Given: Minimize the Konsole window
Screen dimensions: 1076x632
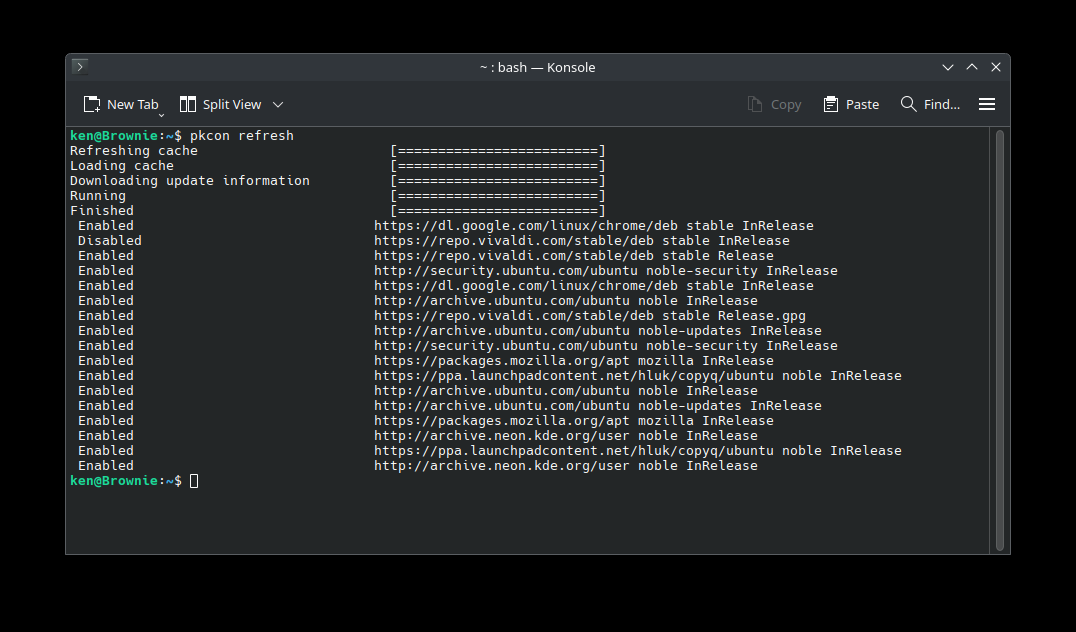Looking at the screenshot, I should pos(948,67).
